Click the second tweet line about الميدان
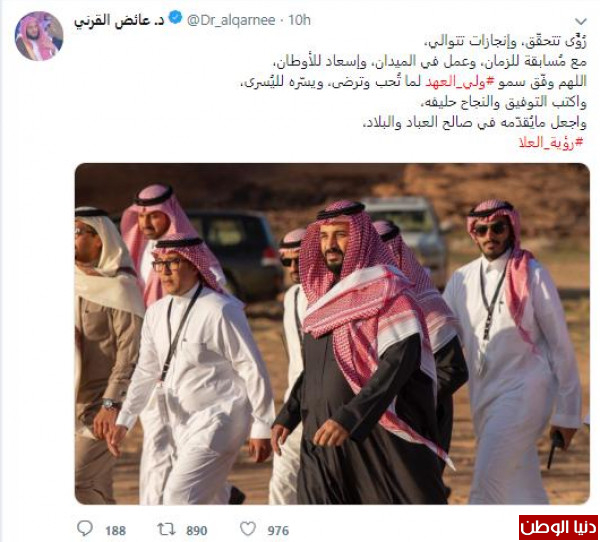This screenshot has height=542, width=600. point(429,62)
